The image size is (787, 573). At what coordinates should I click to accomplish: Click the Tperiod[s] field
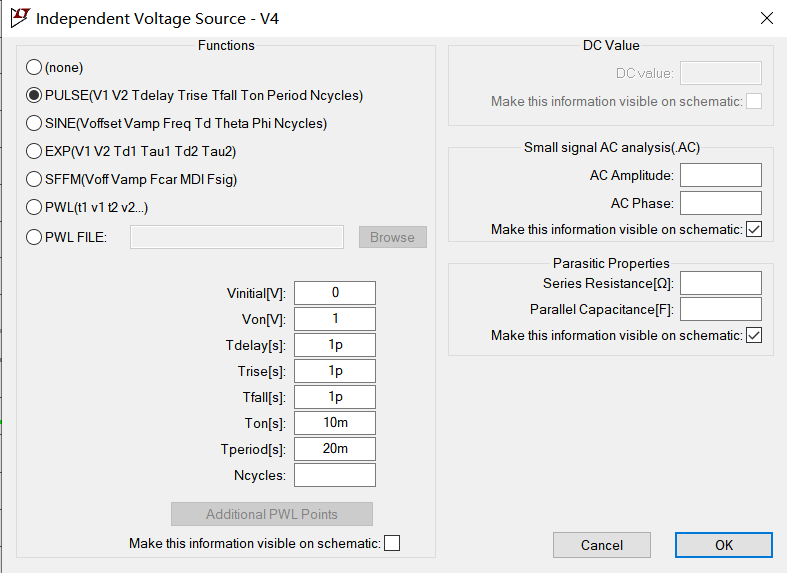click(x=335, y=449)
